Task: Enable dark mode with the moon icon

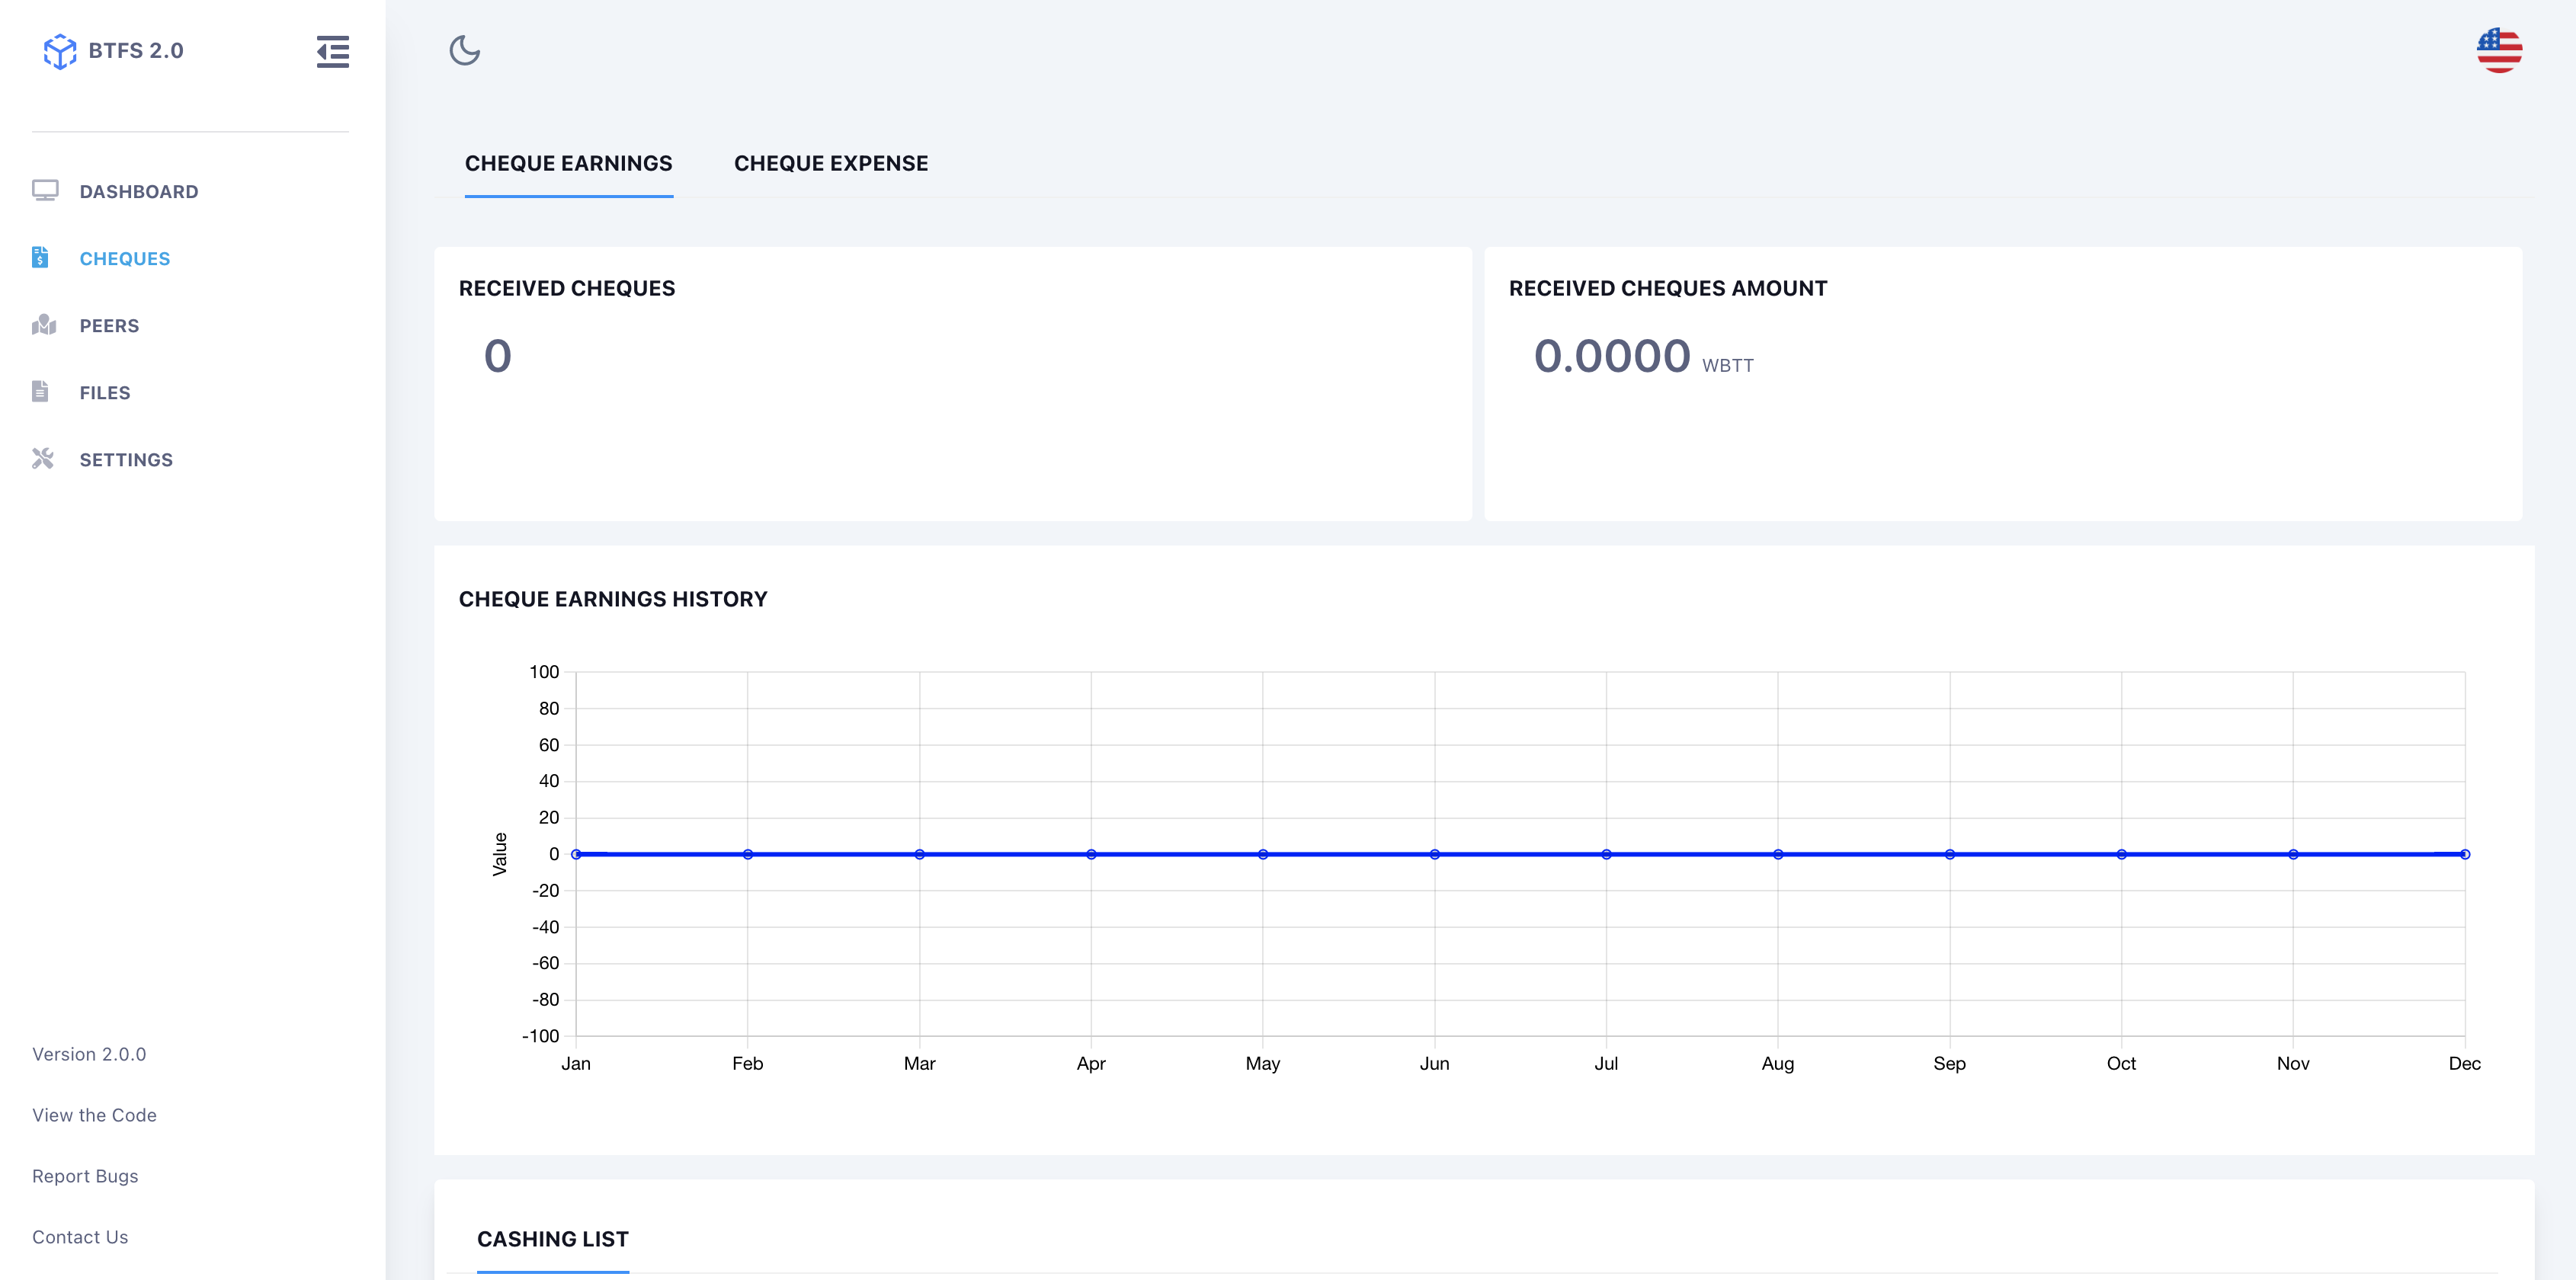Action: coord(464,52)
